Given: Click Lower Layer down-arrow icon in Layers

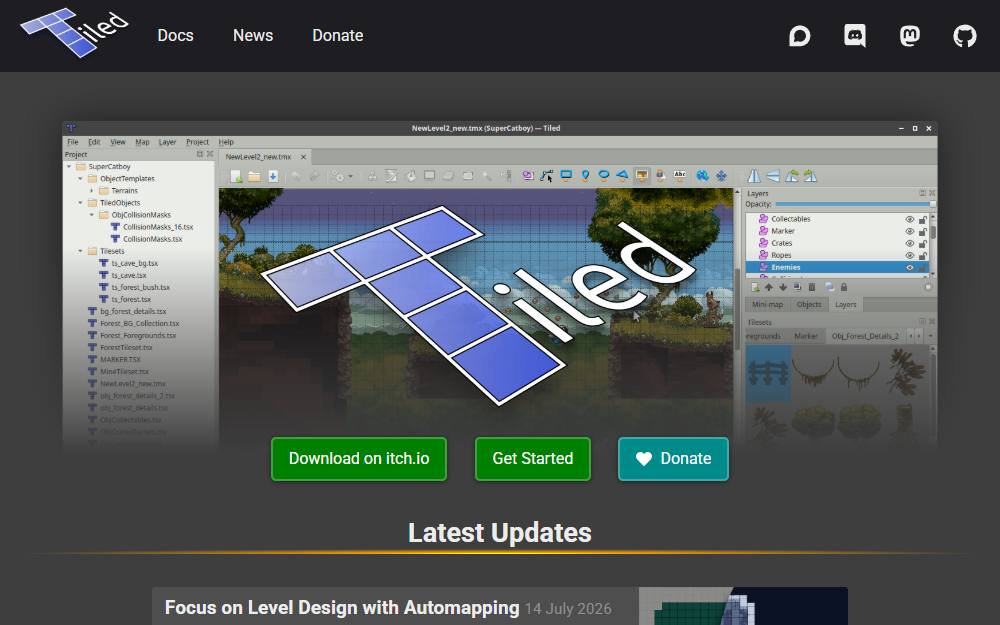Looking at the screenshot, I should tap(783, 287).
